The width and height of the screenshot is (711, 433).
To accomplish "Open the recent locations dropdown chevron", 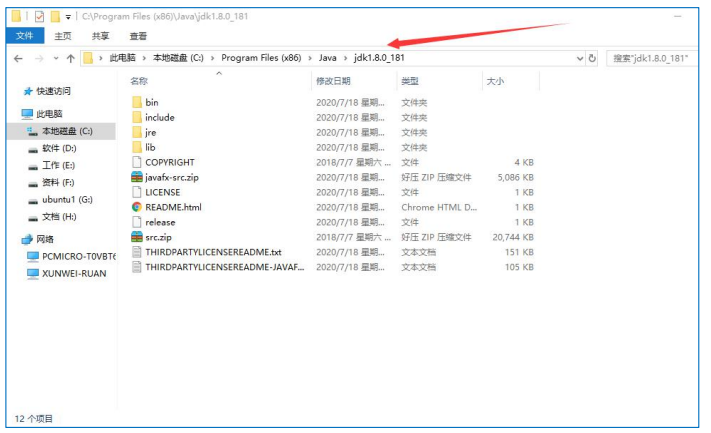I will pos(55,58).
